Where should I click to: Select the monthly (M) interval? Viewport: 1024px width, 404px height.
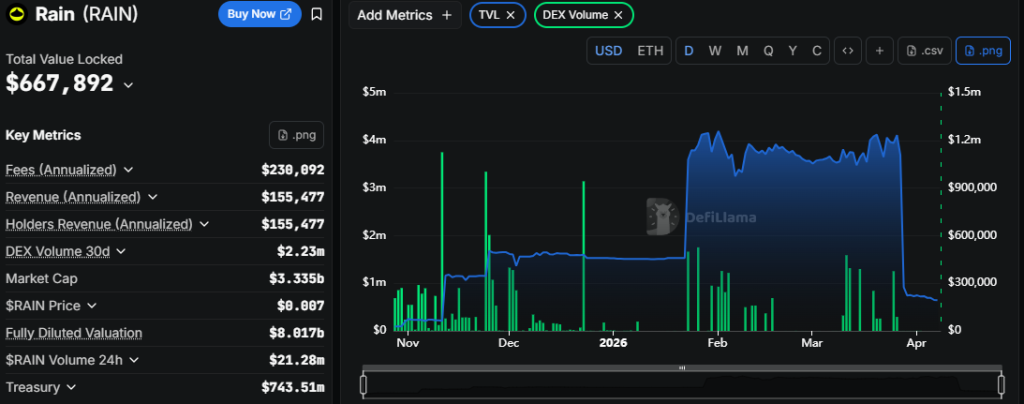pyautogui.click(x=743, y=51)
